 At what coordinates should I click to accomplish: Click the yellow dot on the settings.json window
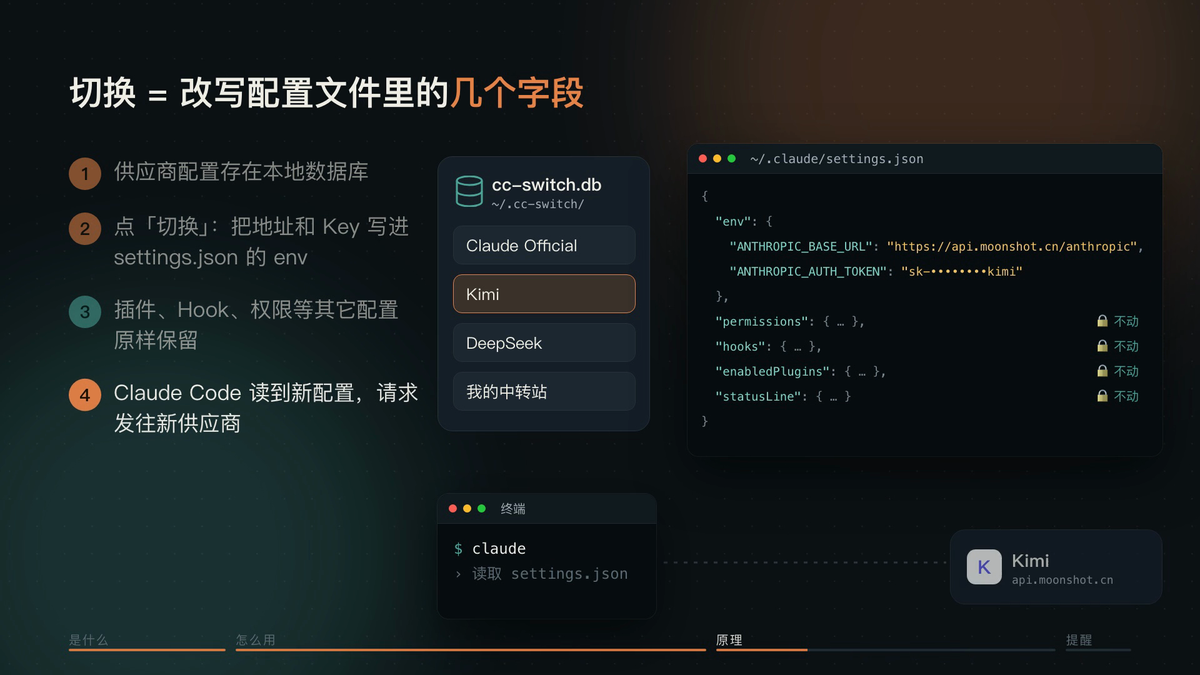(717, 159)
